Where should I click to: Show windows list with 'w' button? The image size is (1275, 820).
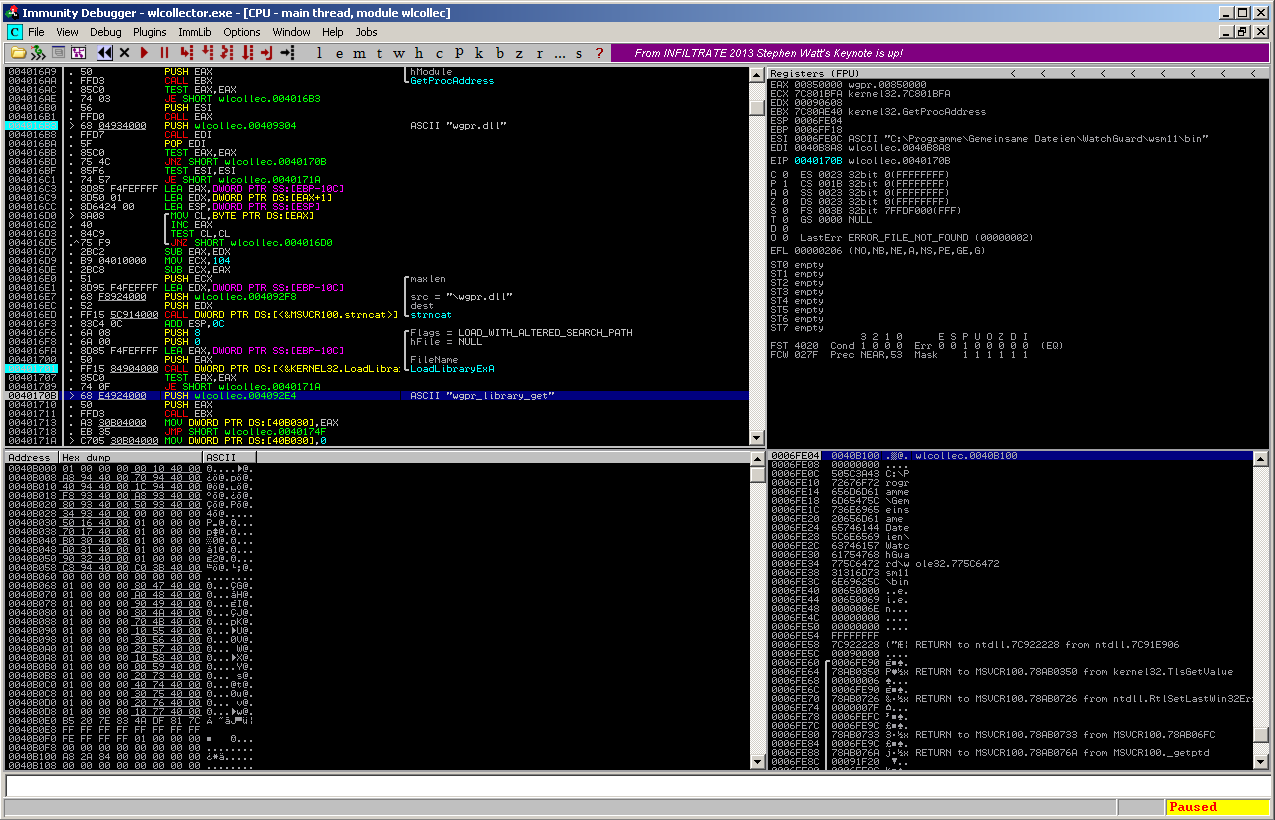tap(399, 52)
